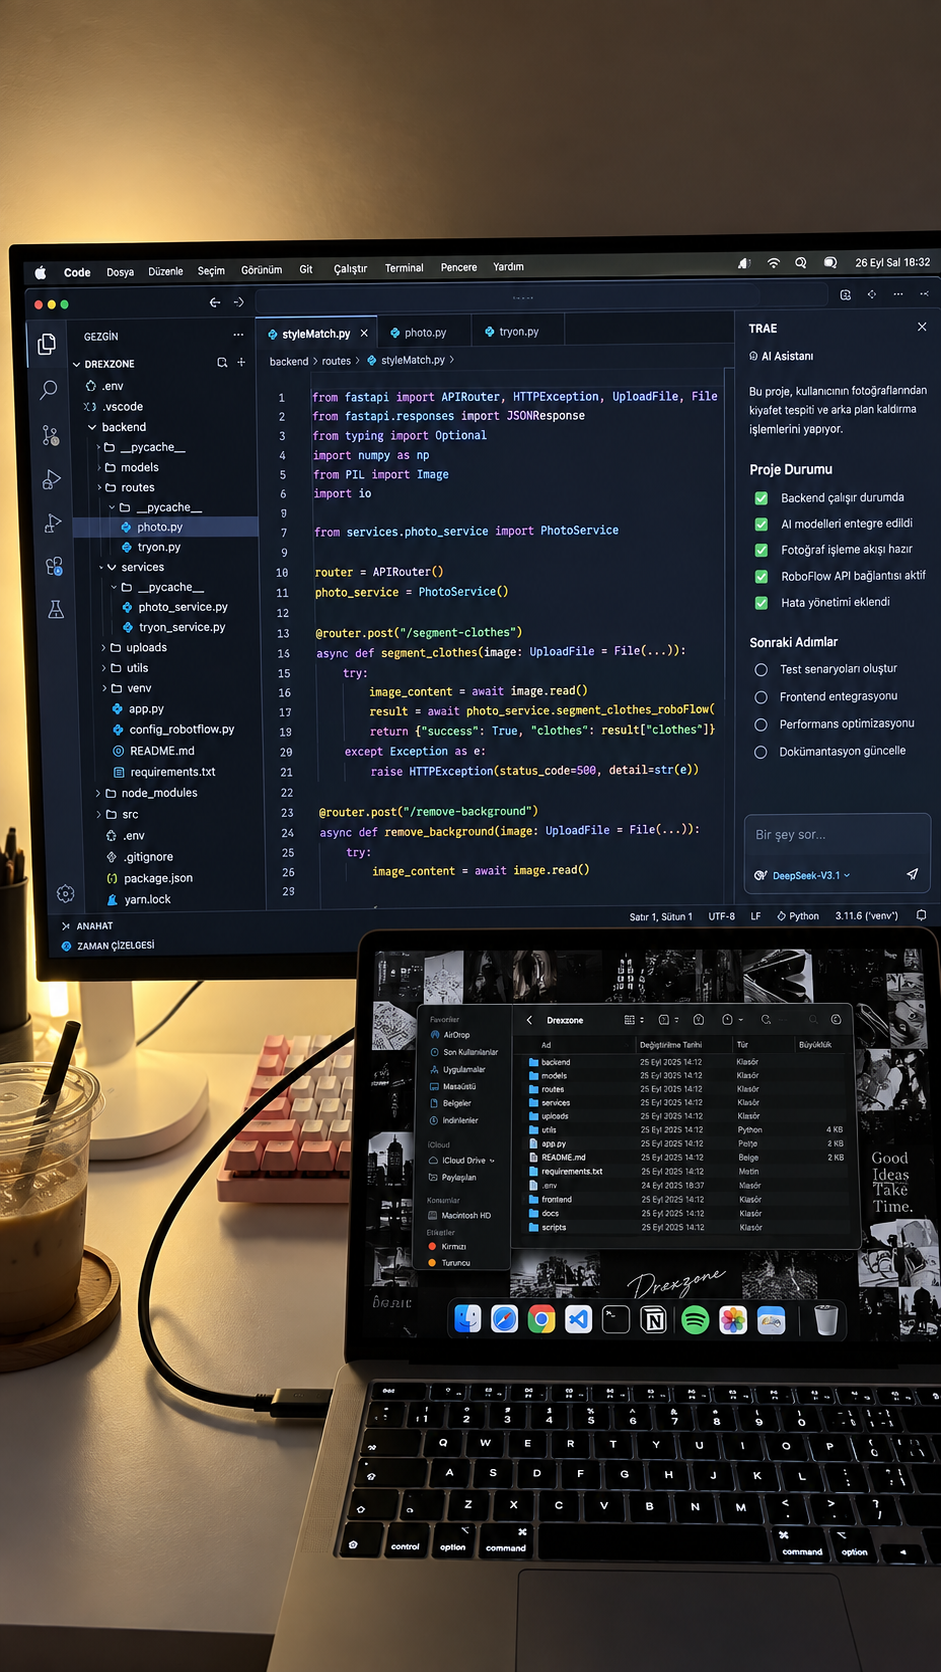This screenshot has width=941, height=1672.
Task: Open Source Control in activity bar
Action: coord(50,435)
